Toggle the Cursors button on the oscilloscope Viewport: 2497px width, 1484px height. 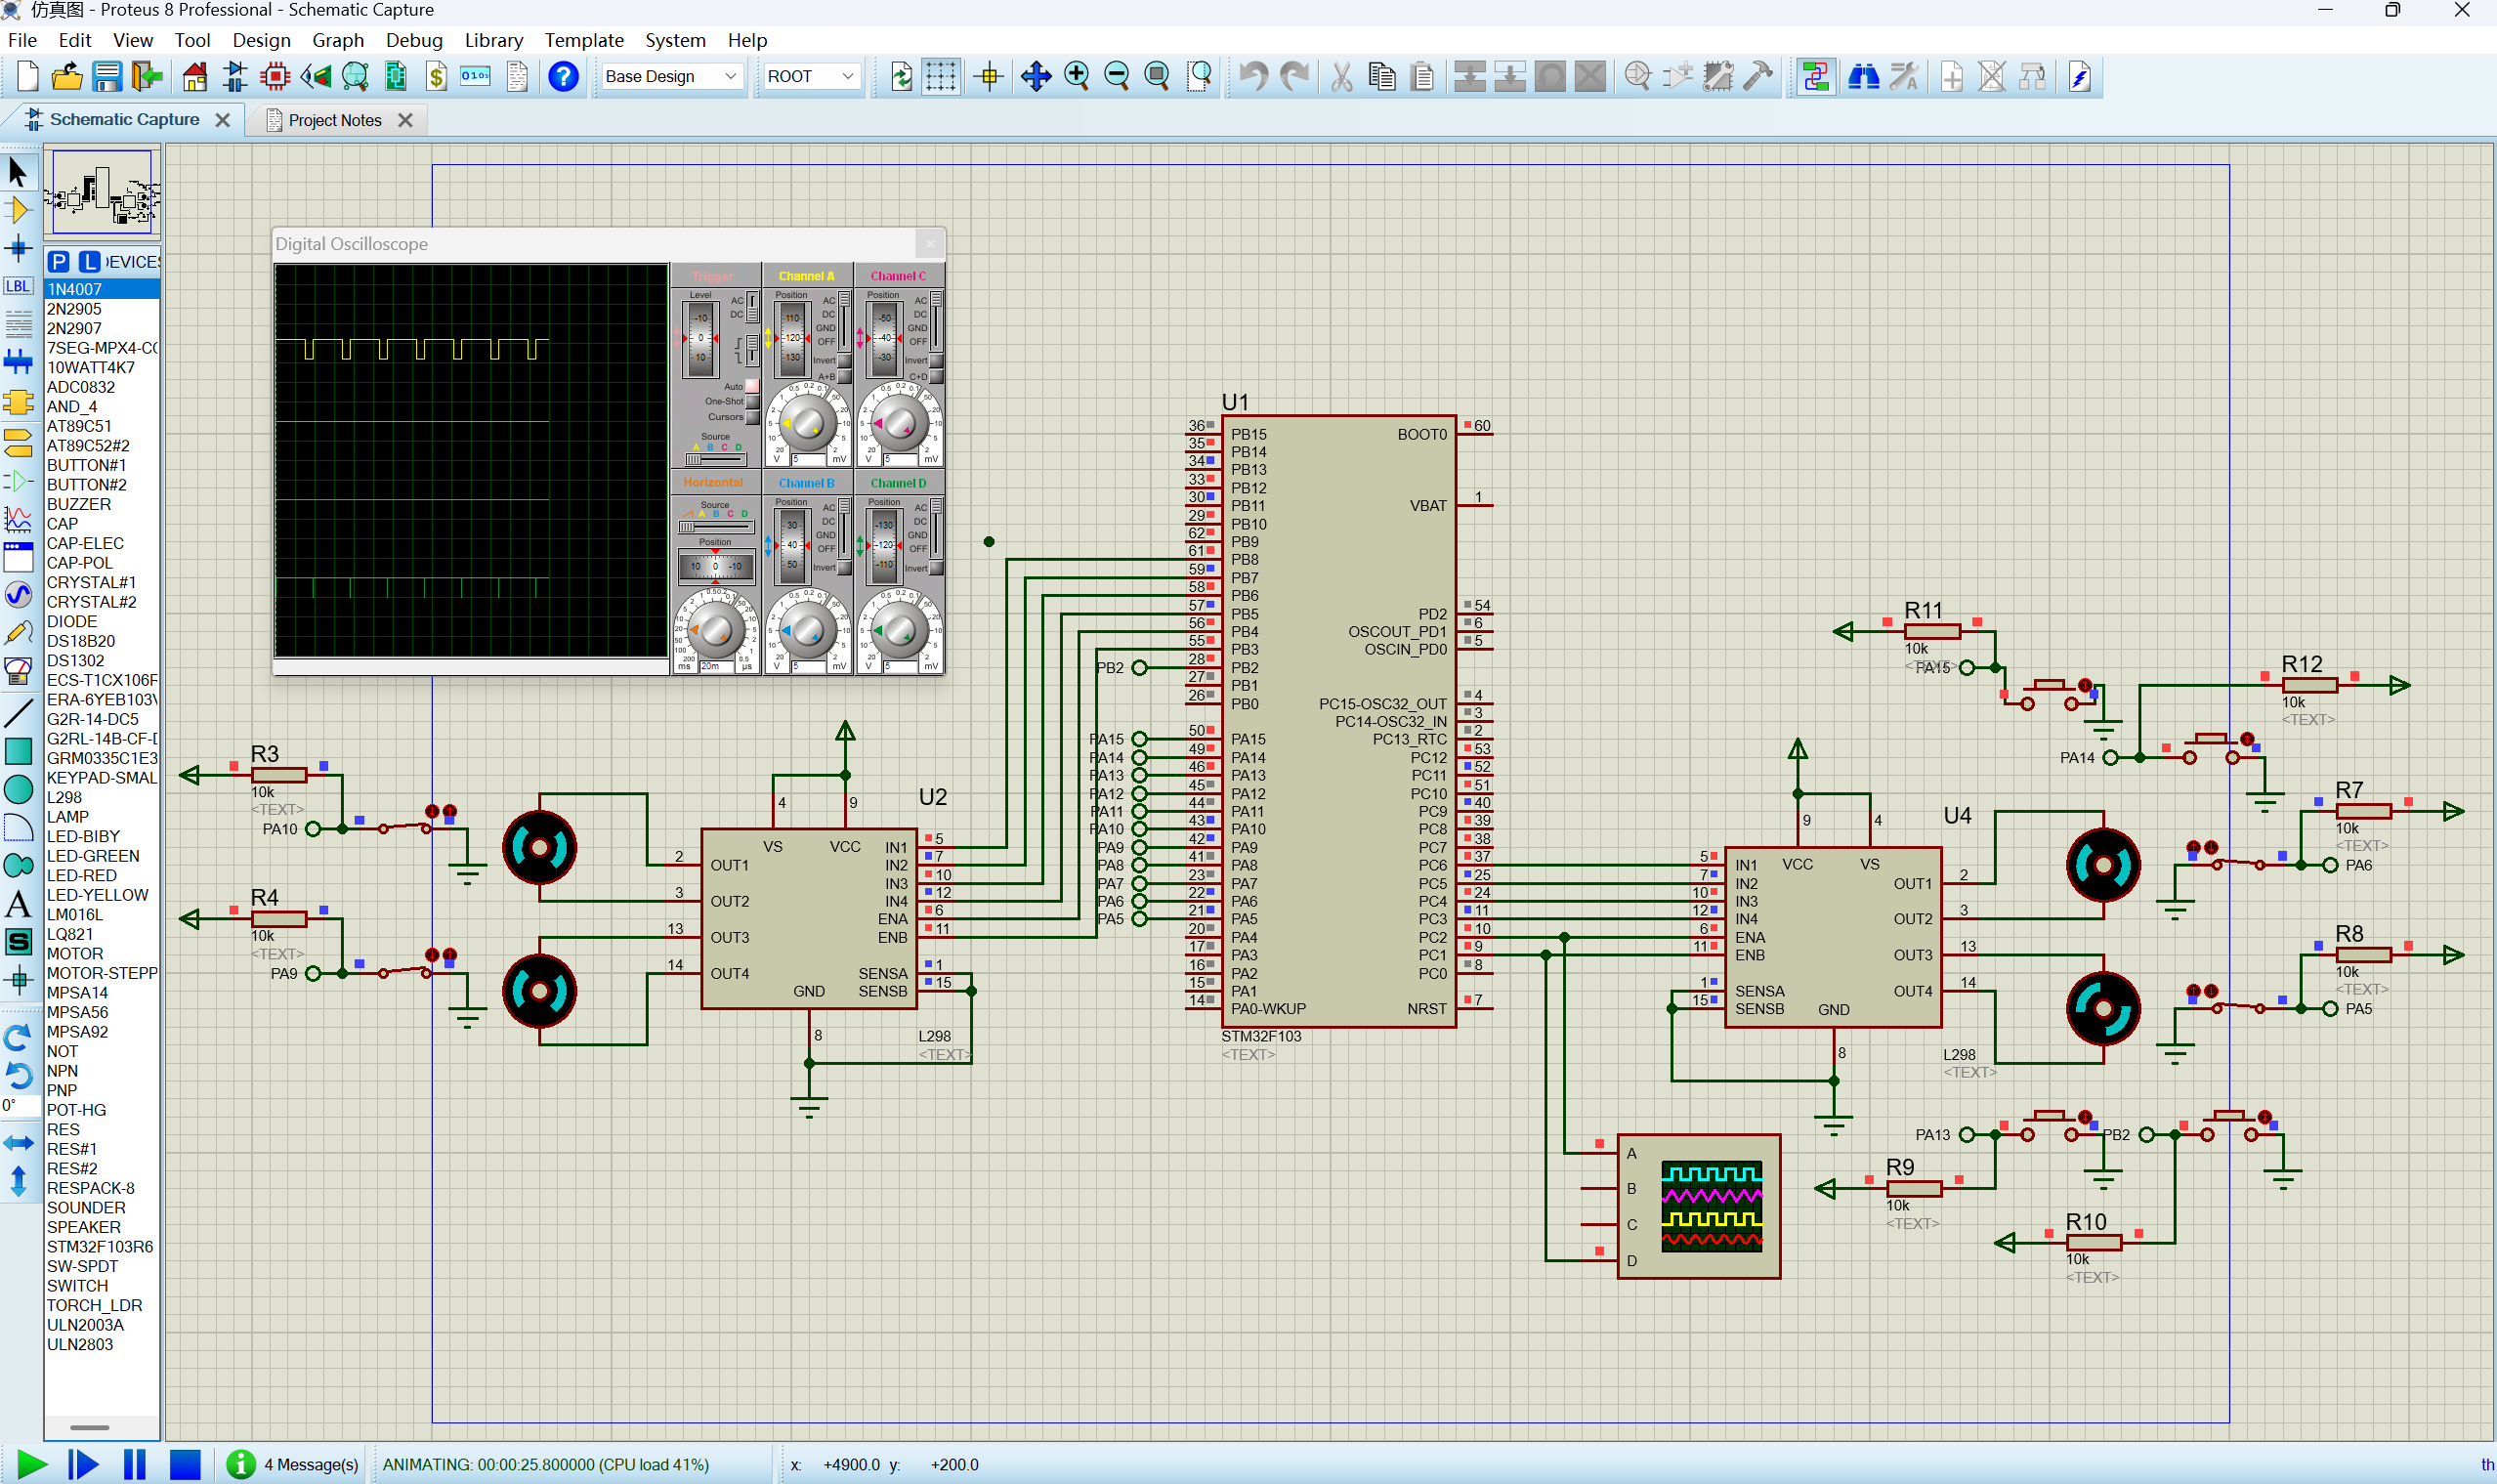(x=753, y=418)
